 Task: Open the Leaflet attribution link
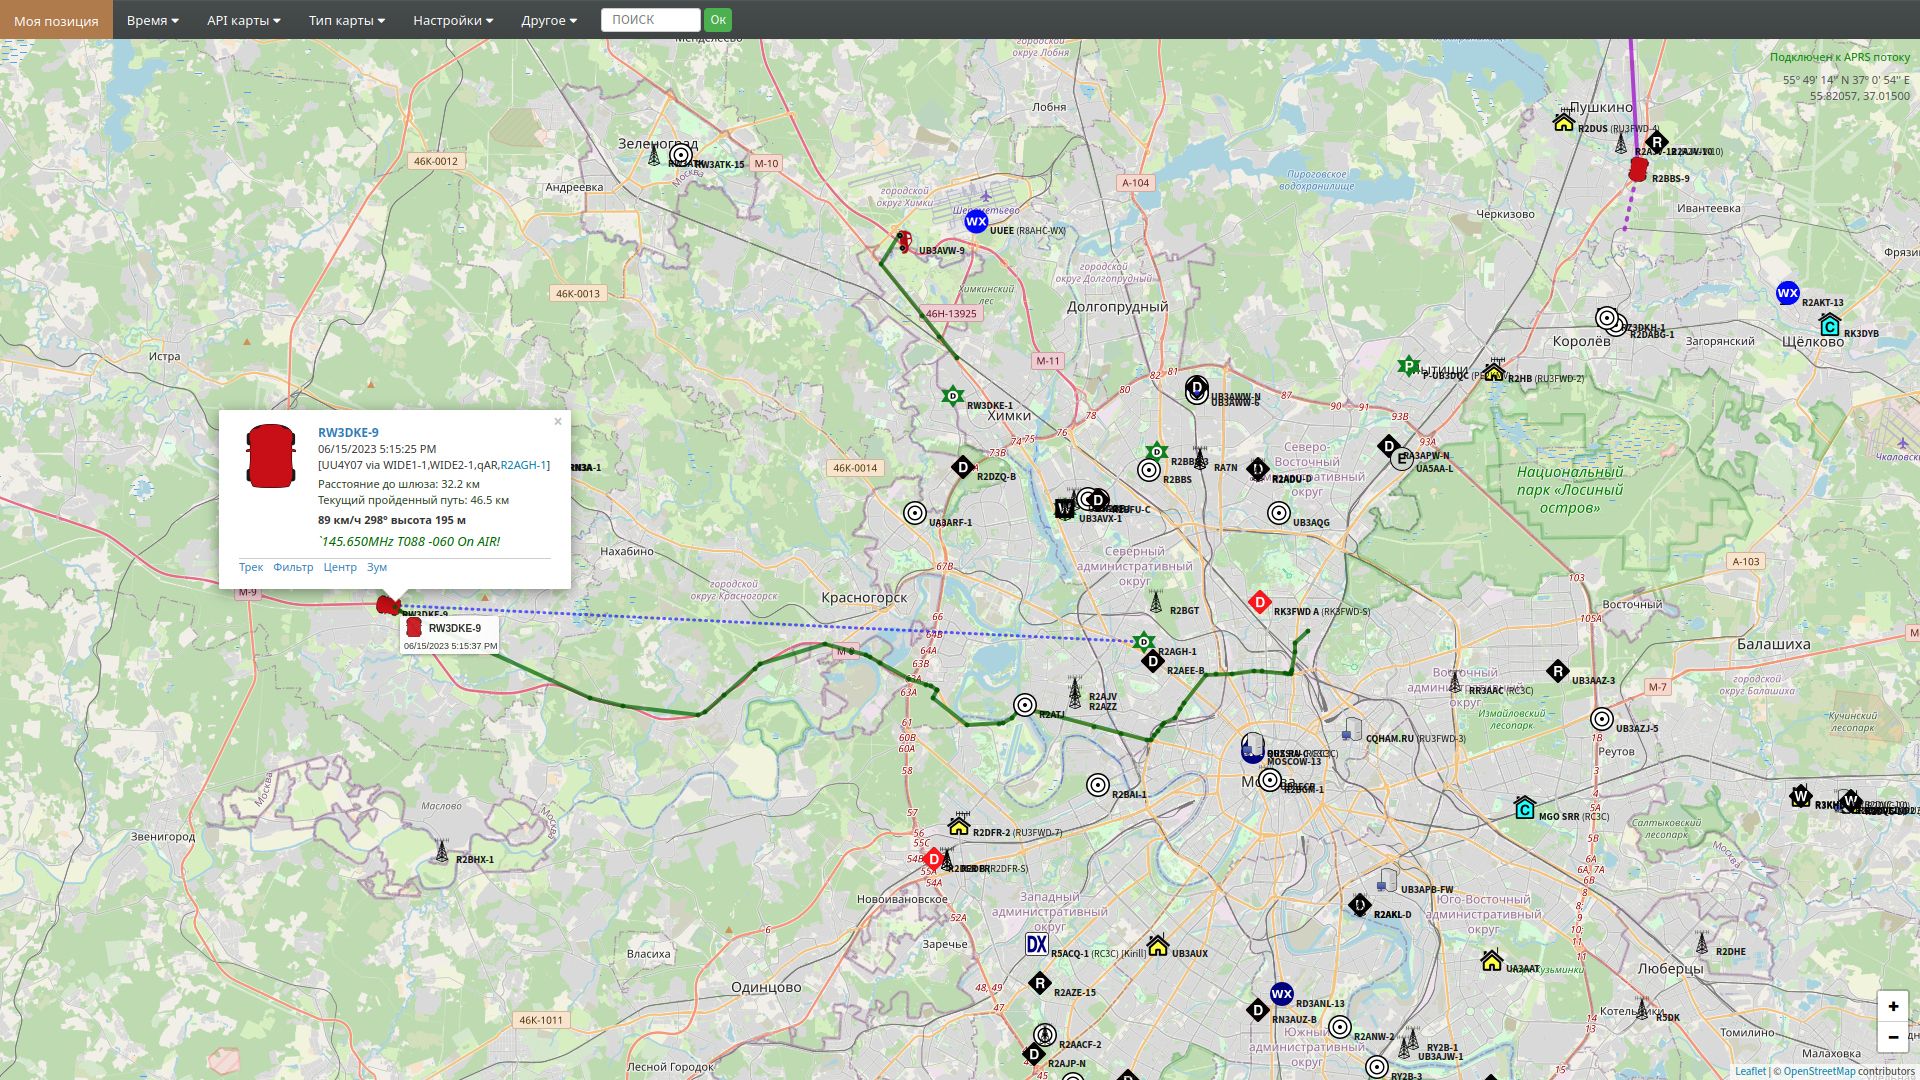(1750, 1071)
